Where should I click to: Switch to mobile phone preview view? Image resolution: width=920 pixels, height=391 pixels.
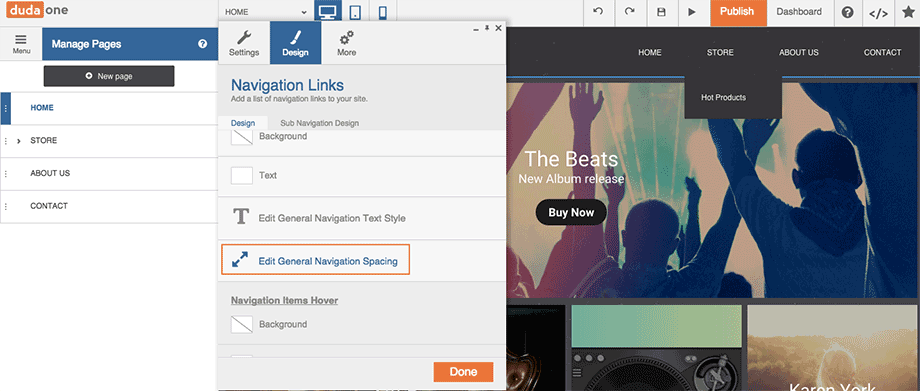(383, 12)
